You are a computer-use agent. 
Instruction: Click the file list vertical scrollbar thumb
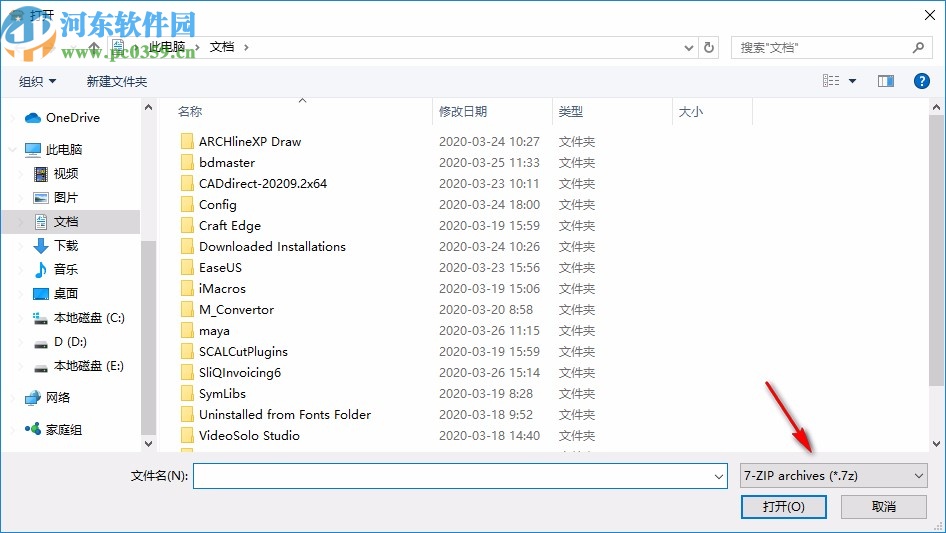coord(936,251)
